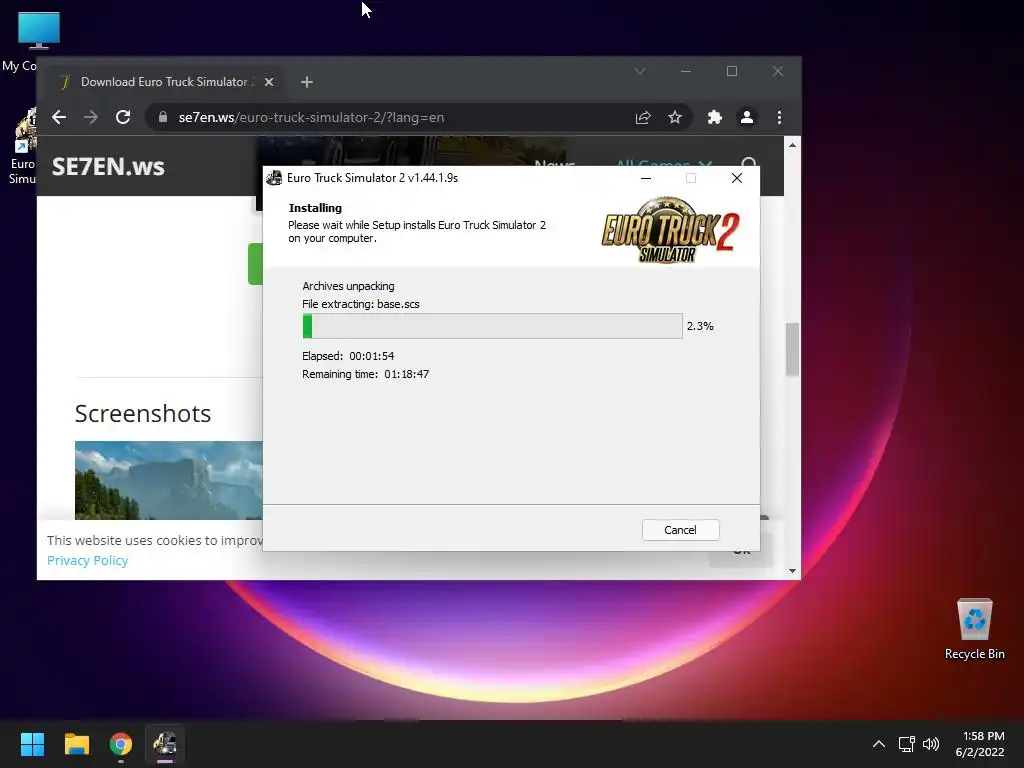This screenshot has height=768, width=1024.
Task: Open Chrome profile avatar menu
Action: (746, 118)
